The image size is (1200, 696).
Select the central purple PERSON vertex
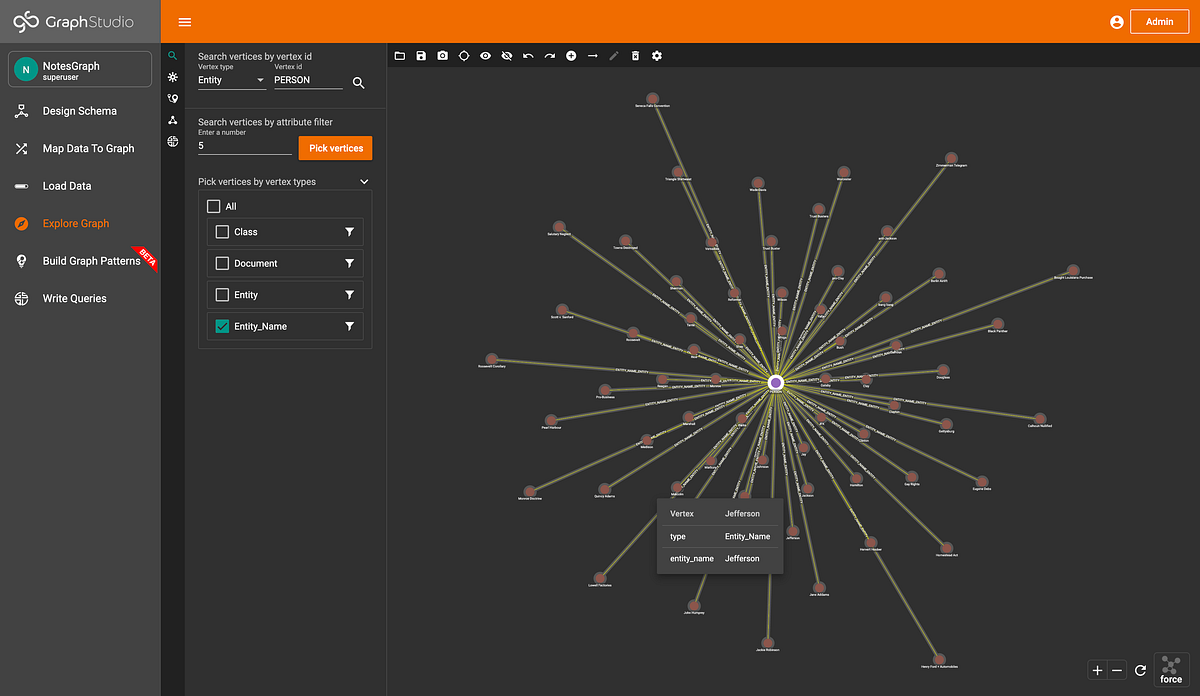click(x=775, y=382)
